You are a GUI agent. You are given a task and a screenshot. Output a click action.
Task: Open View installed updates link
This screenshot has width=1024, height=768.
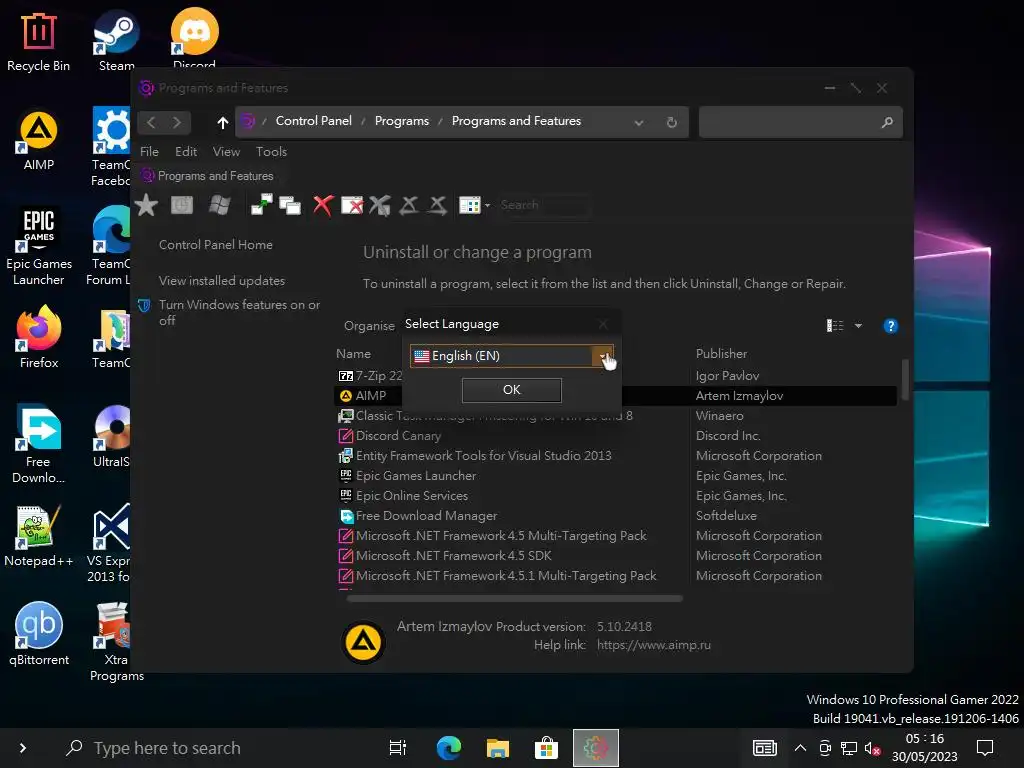221,281
